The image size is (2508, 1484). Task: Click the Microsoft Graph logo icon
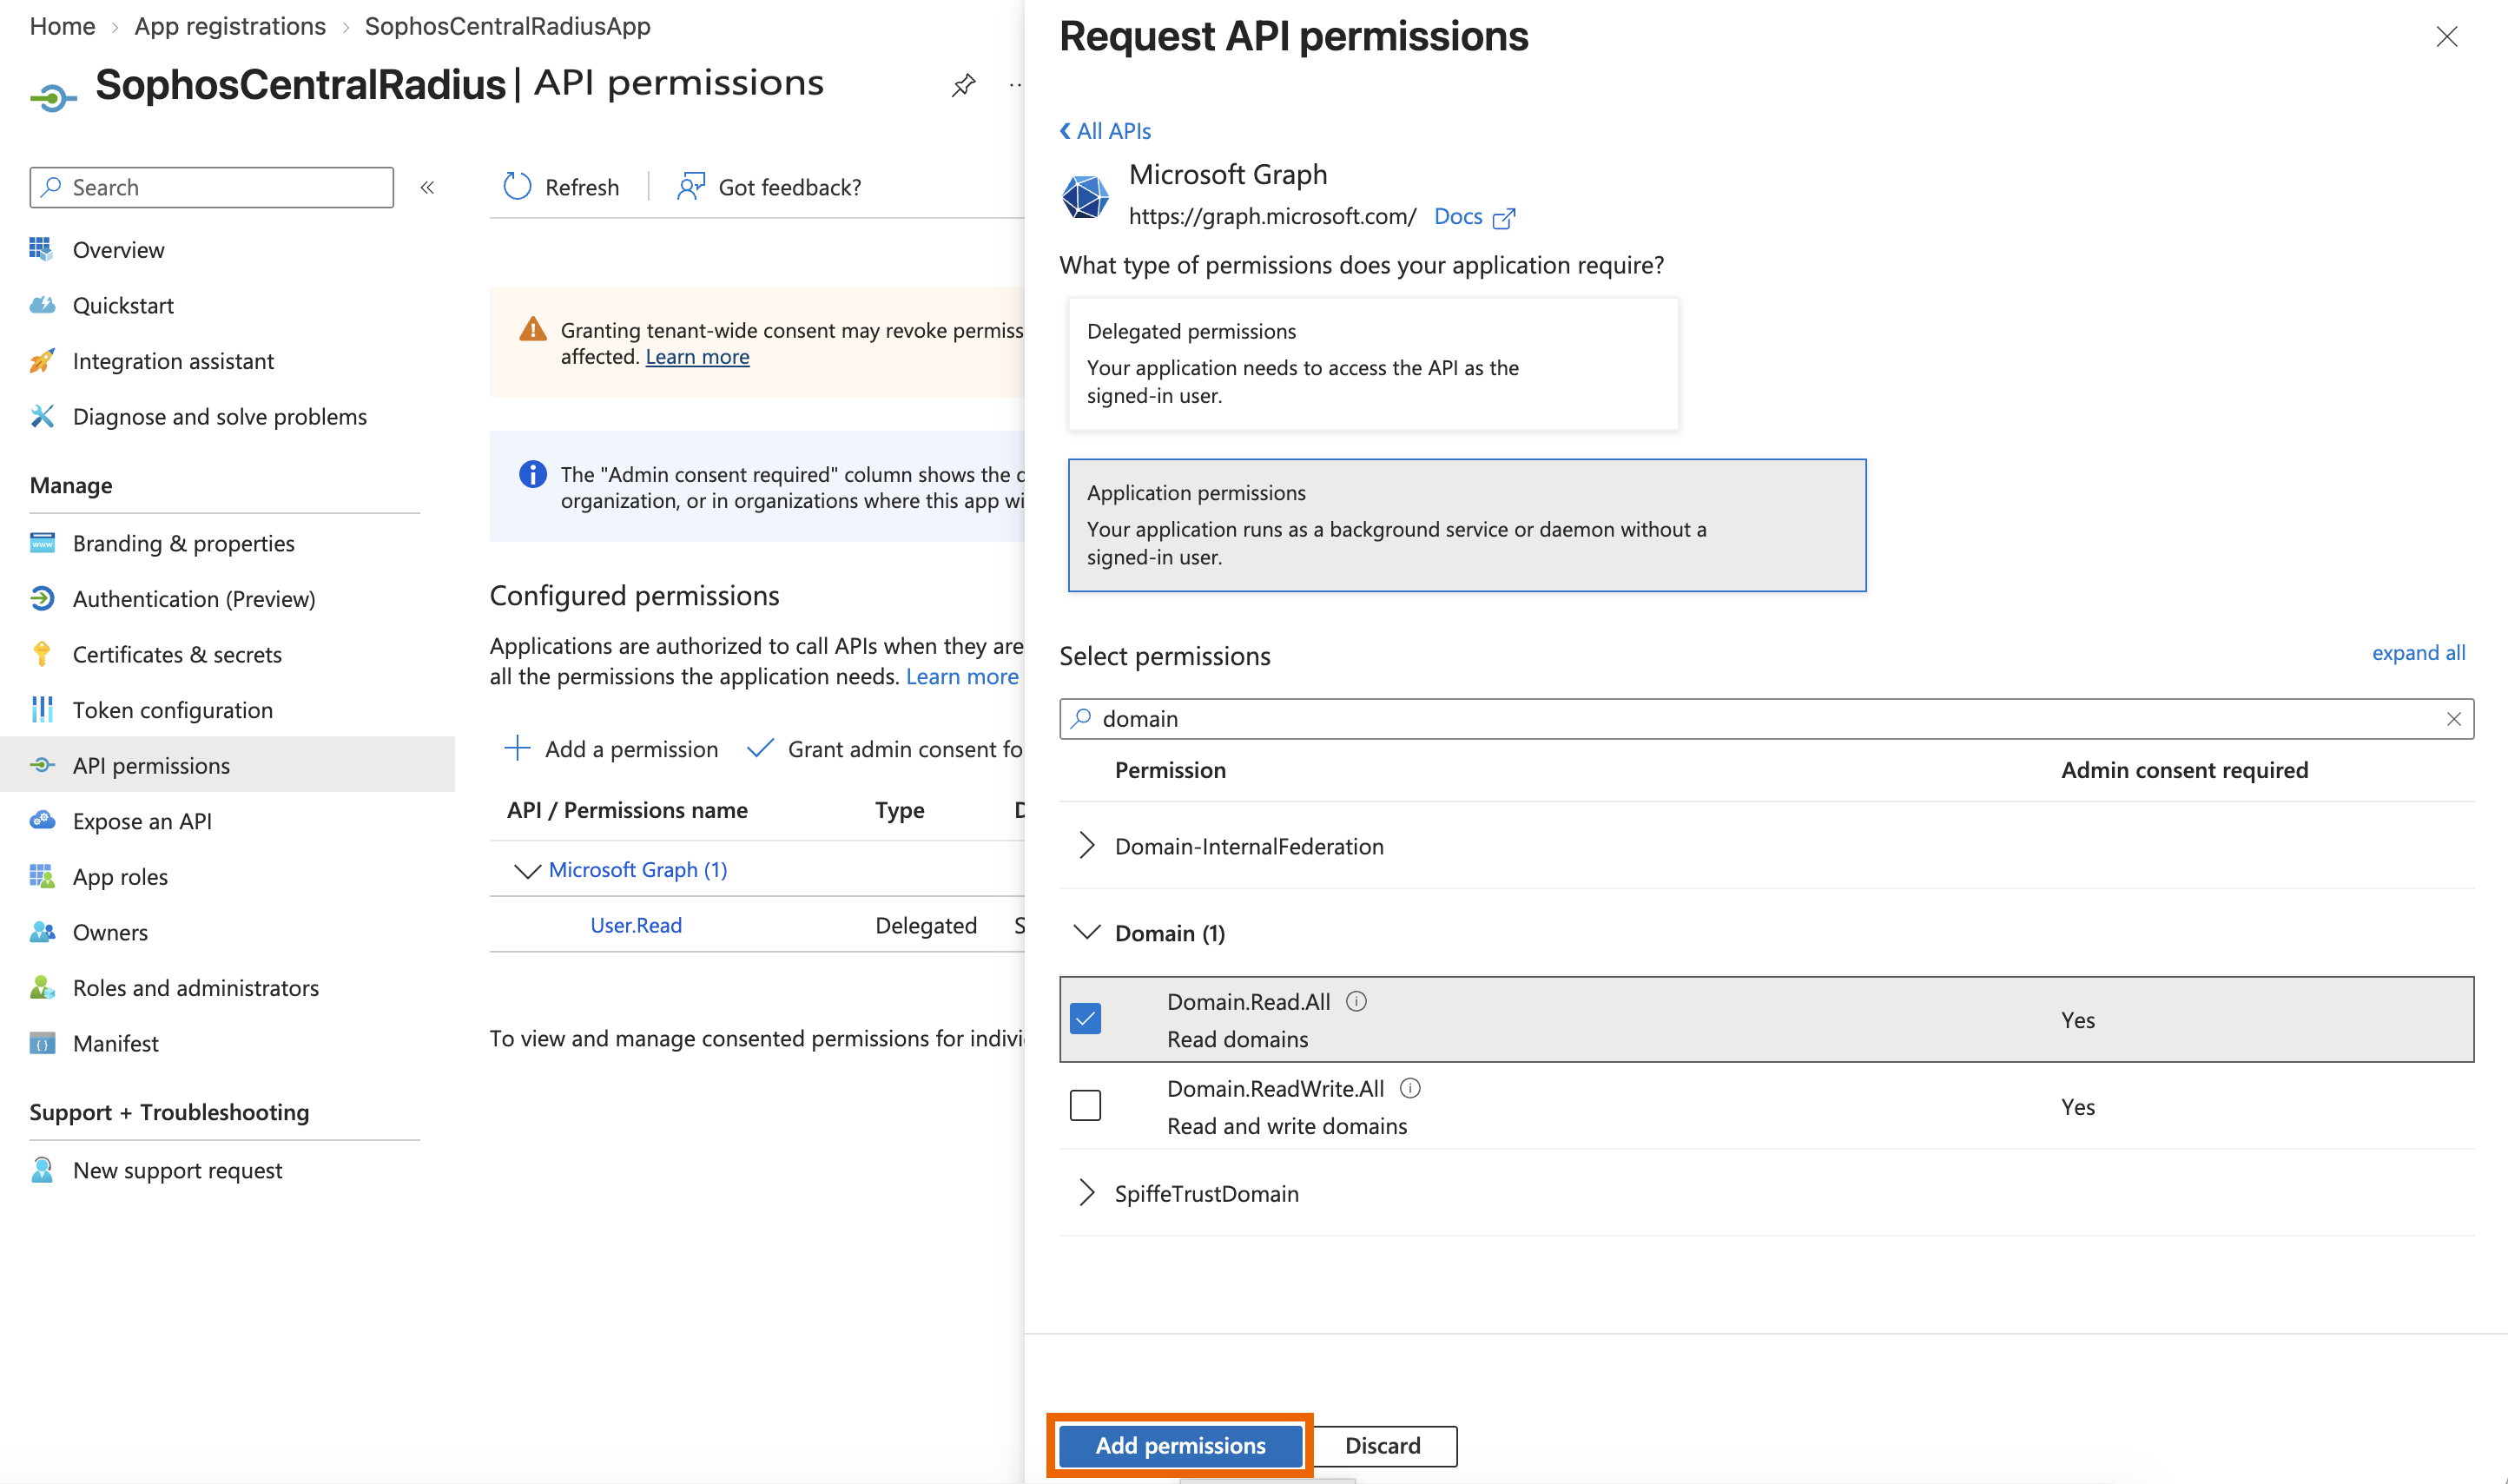click(1085, 195)
